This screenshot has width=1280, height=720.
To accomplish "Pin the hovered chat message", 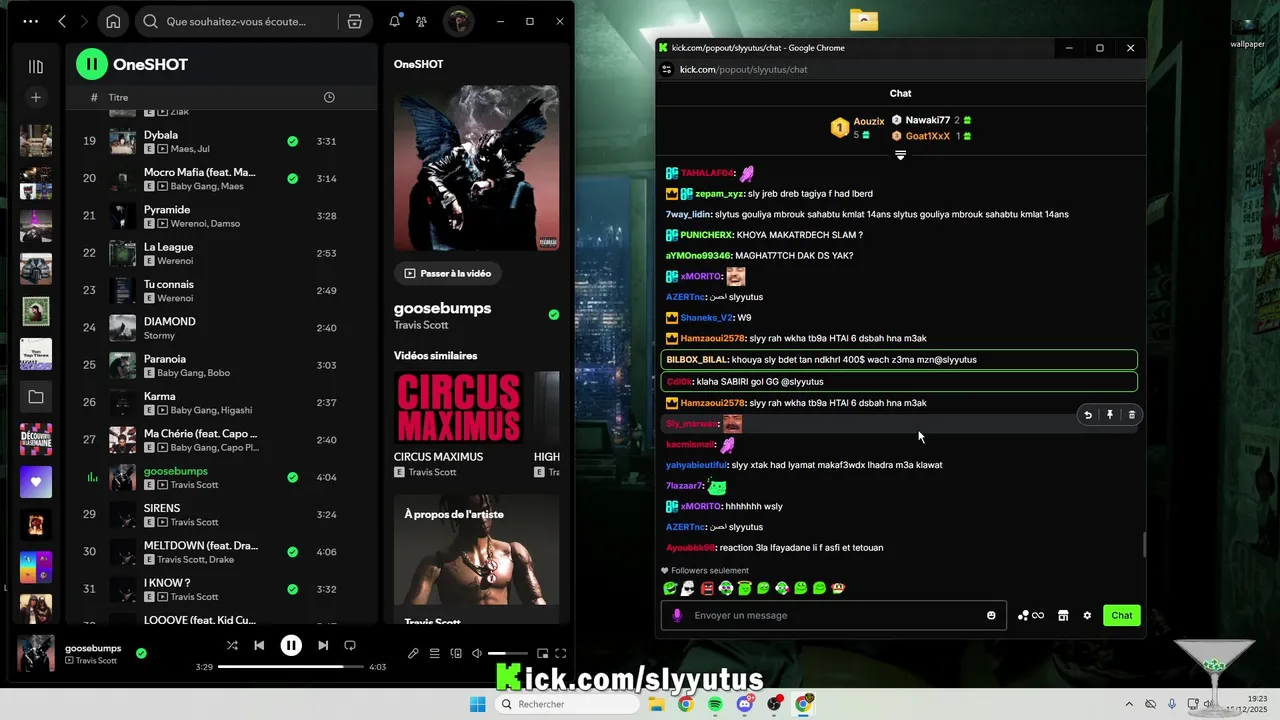I will click(1110, 415).
